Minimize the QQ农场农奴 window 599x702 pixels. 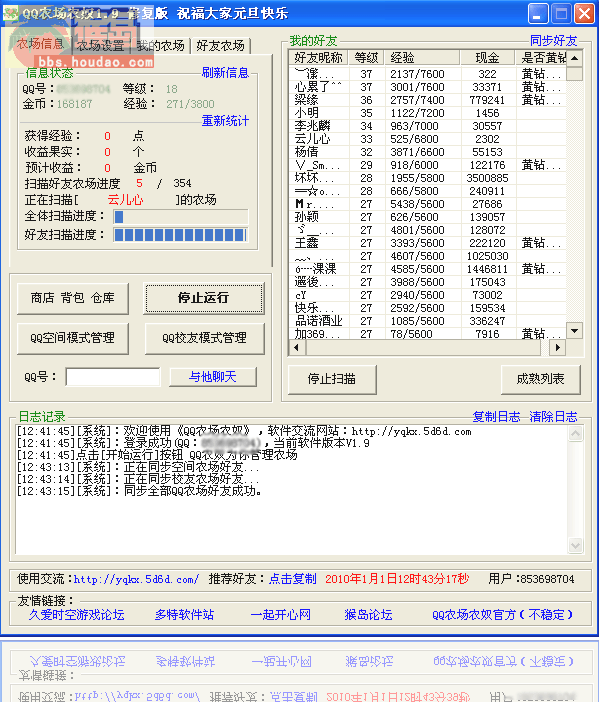(538, 13)
